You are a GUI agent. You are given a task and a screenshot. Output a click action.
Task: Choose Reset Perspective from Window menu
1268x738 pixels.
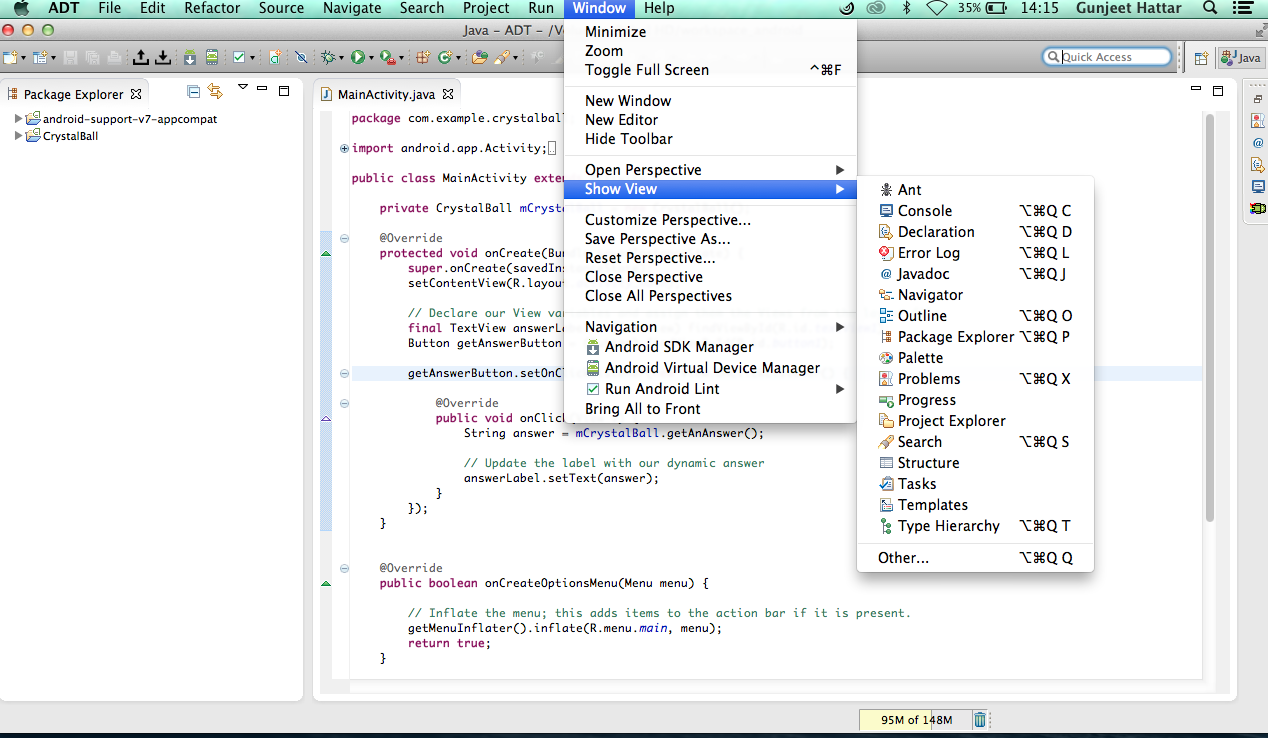coord(650,258)
